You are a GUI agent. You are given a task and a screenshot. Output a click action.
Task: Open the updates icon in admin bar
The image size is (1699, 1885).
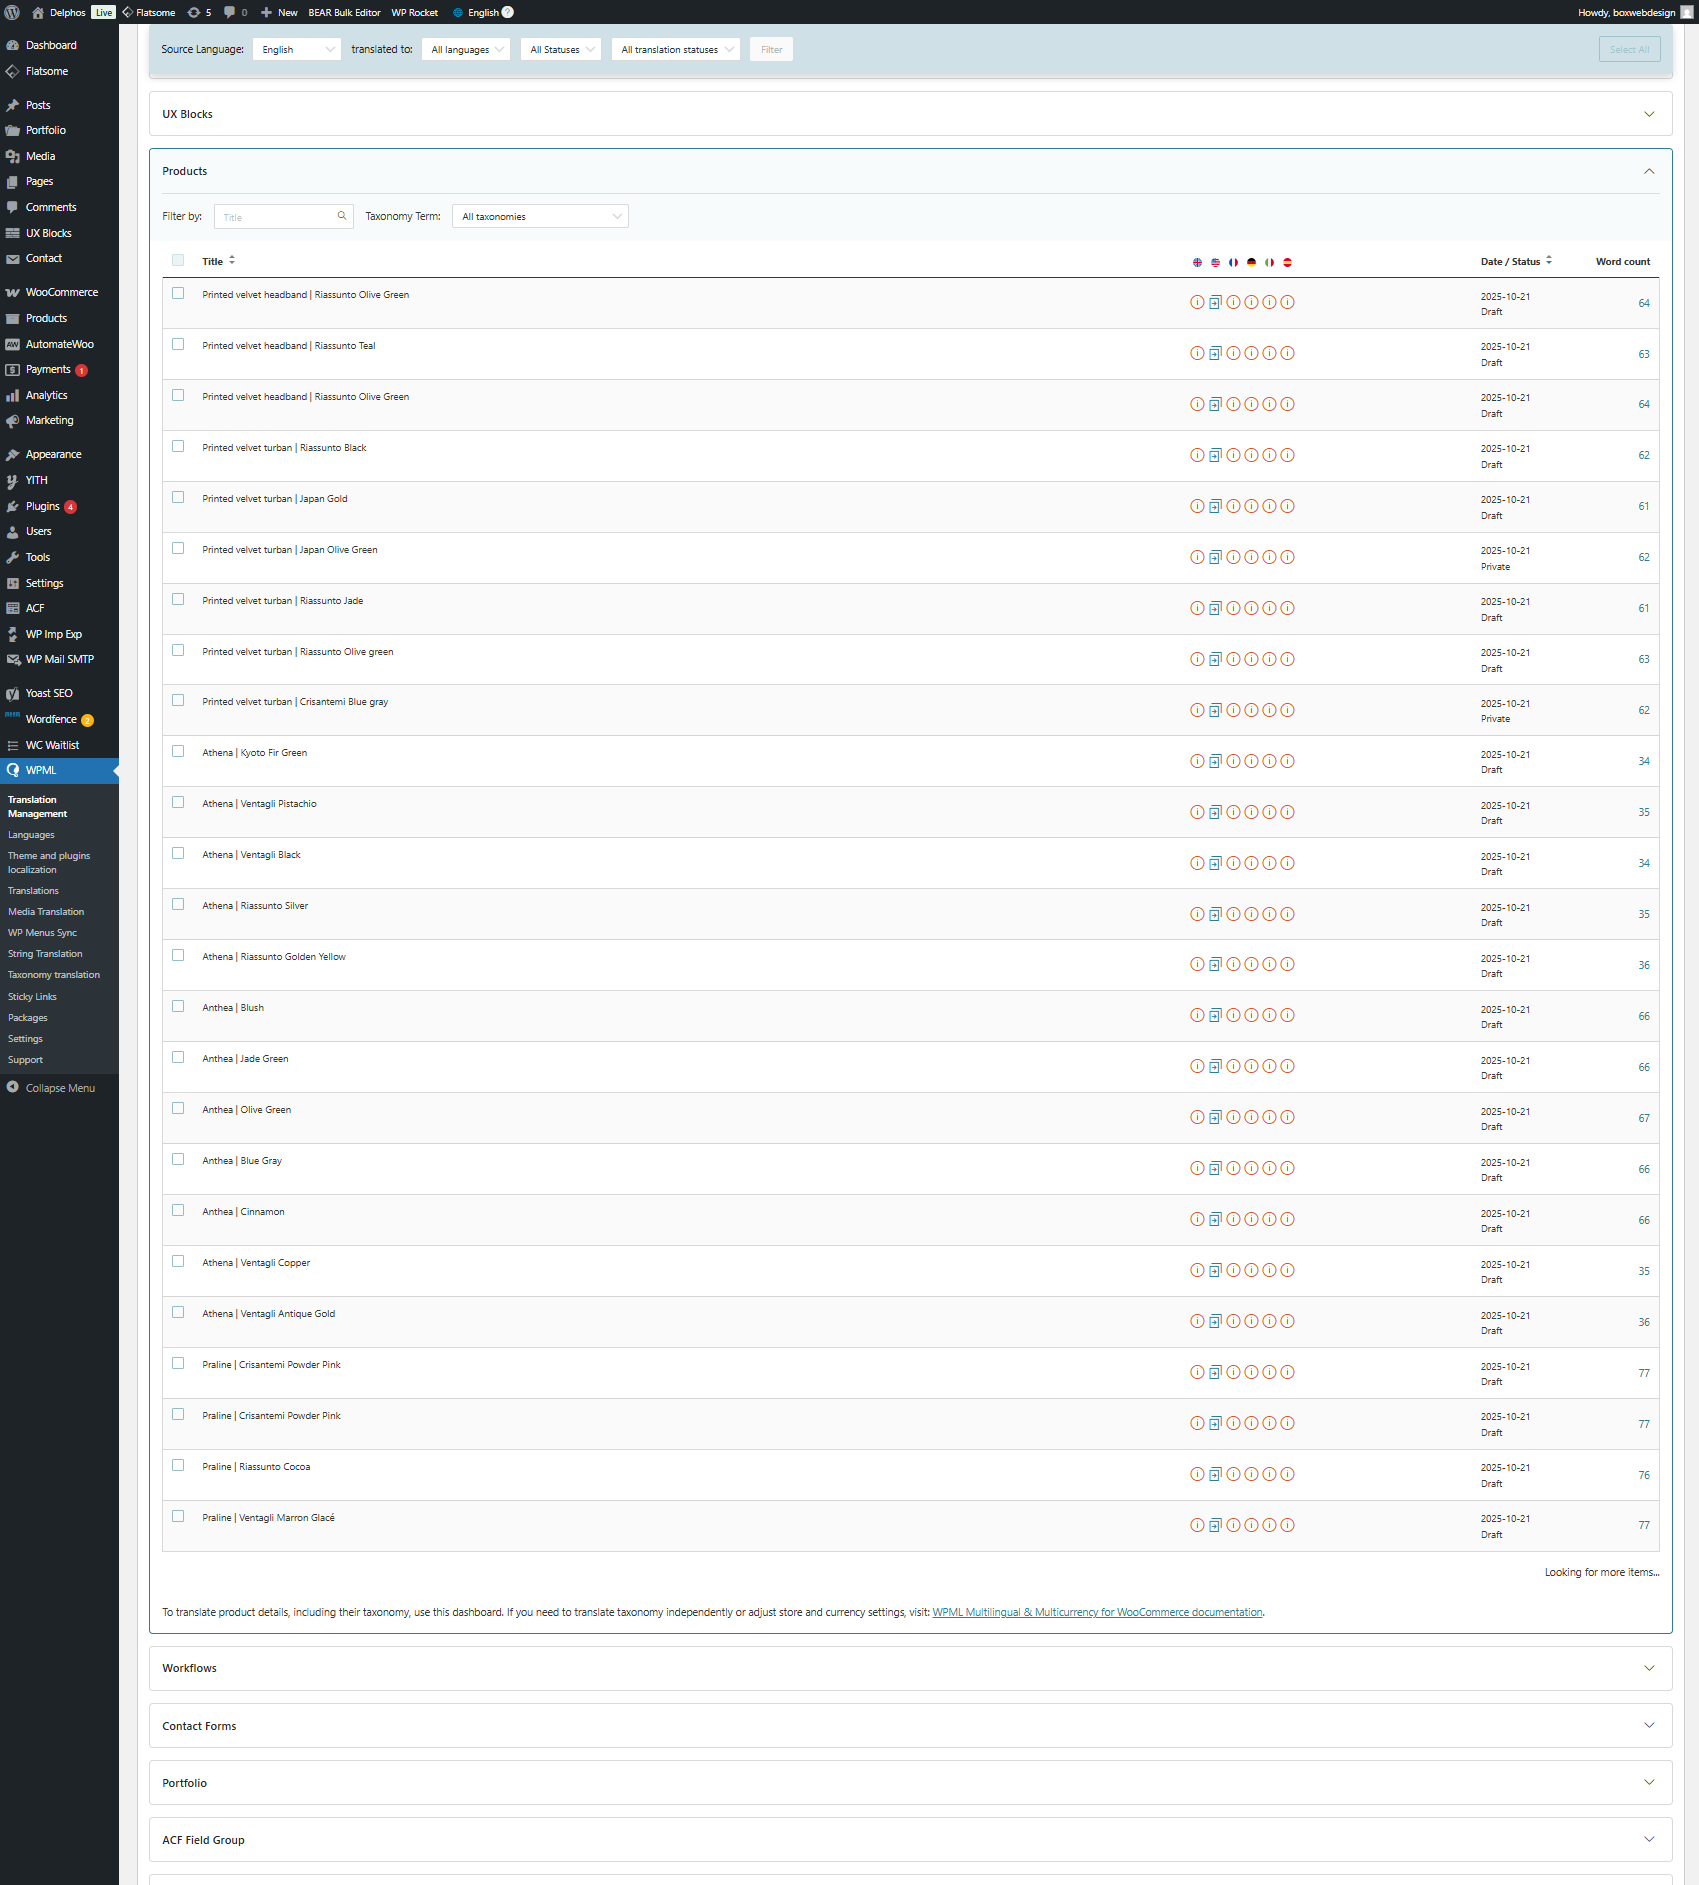point(199,12)
